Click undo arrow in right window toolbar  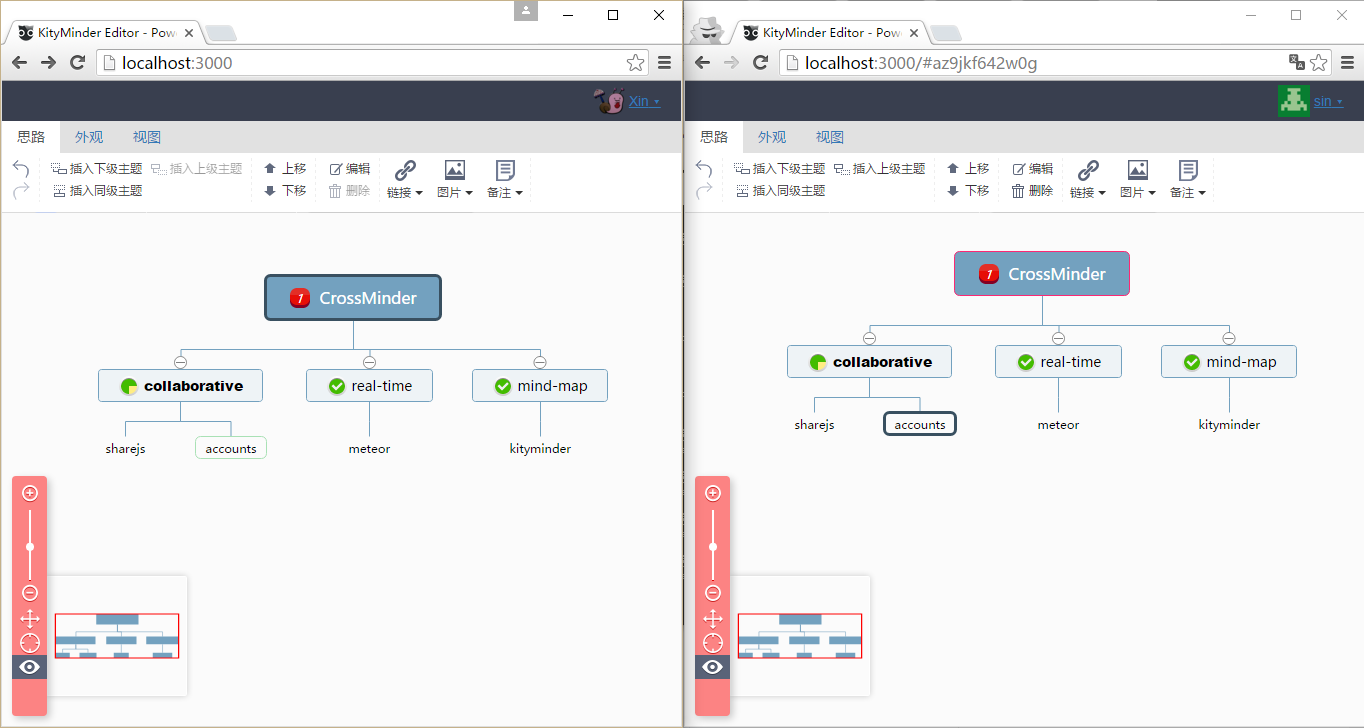pyautogui.click(x=704, y=168)
